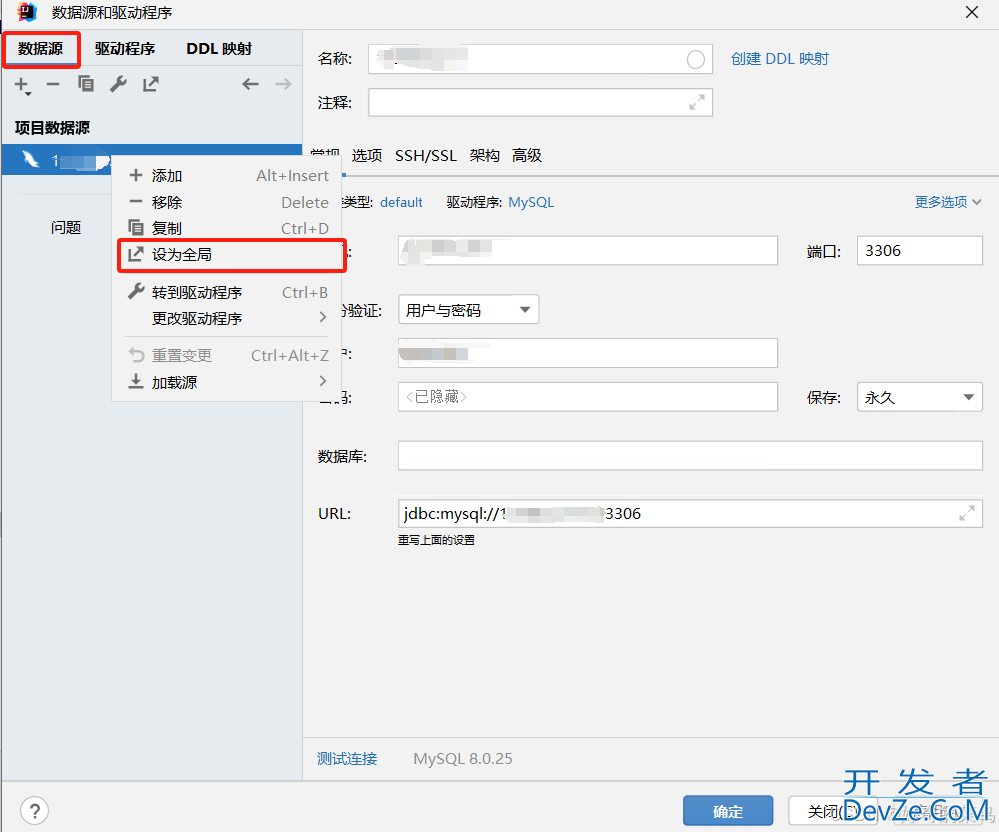Click the back arrow in toolbar
This screenshot has height=832, width=999.
coord(250,85)
